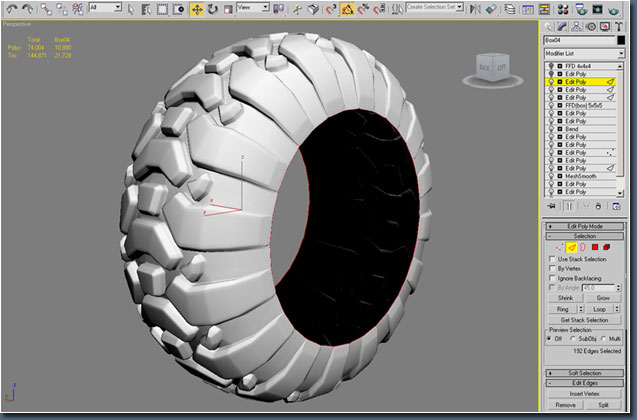
Task: Open the Layer Manager icon
Action: point(509,9)
